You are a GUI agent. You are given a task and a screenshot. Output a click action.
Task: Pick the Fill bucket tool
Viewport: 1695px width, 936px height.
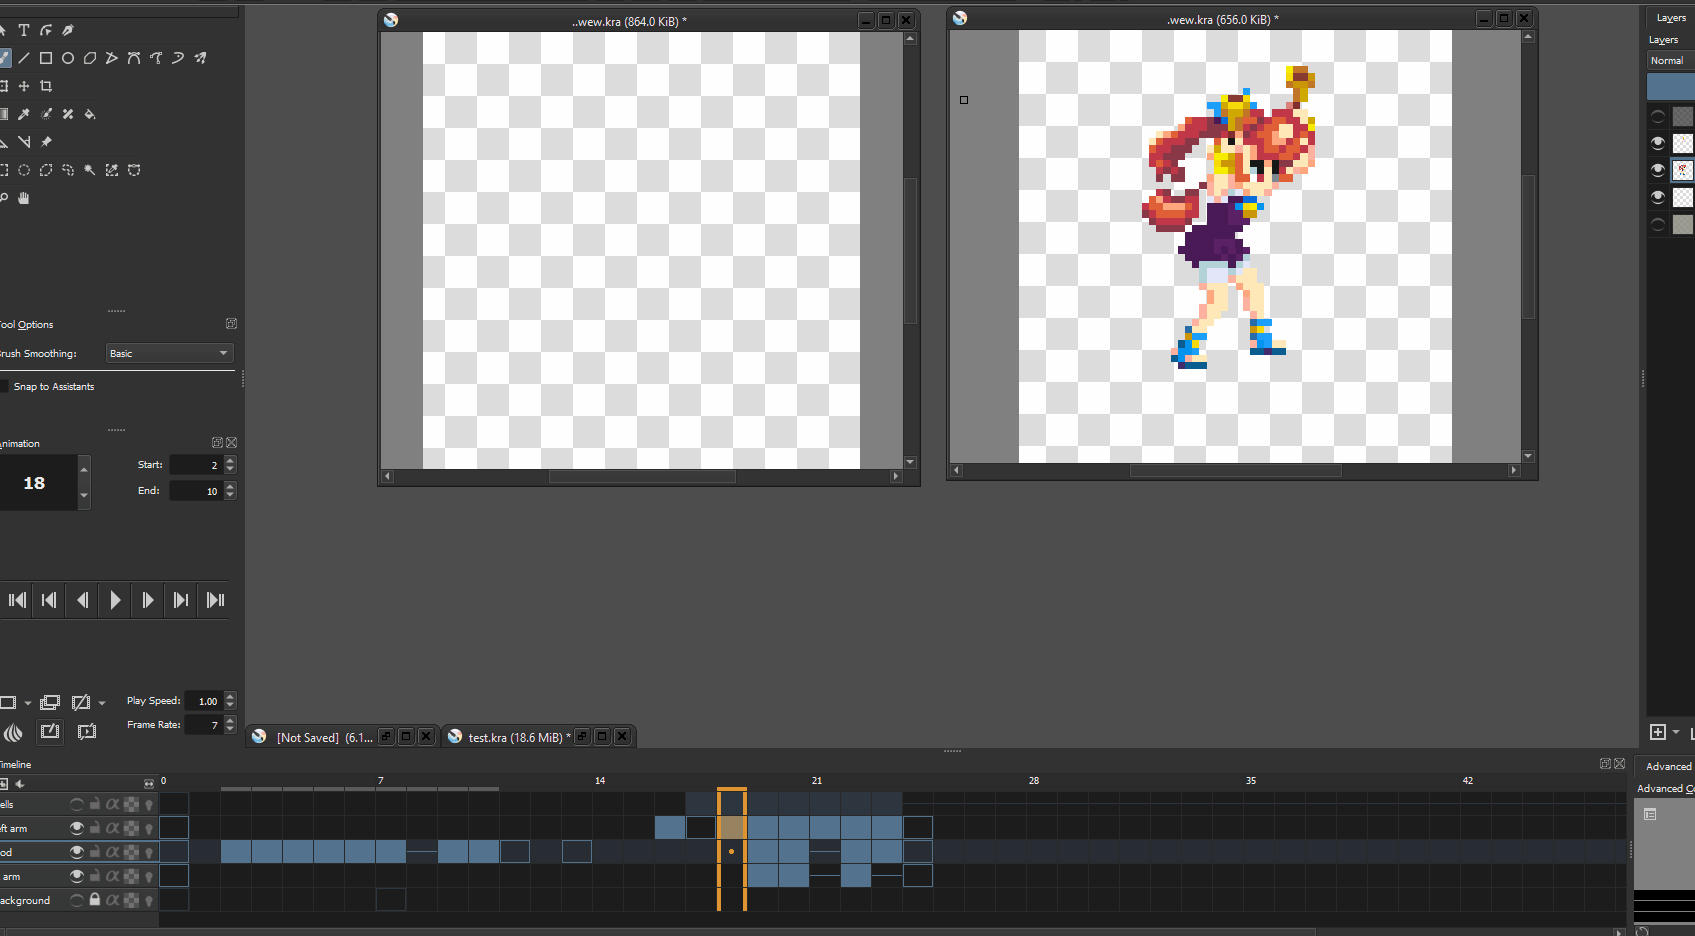(x=90, y=114)
